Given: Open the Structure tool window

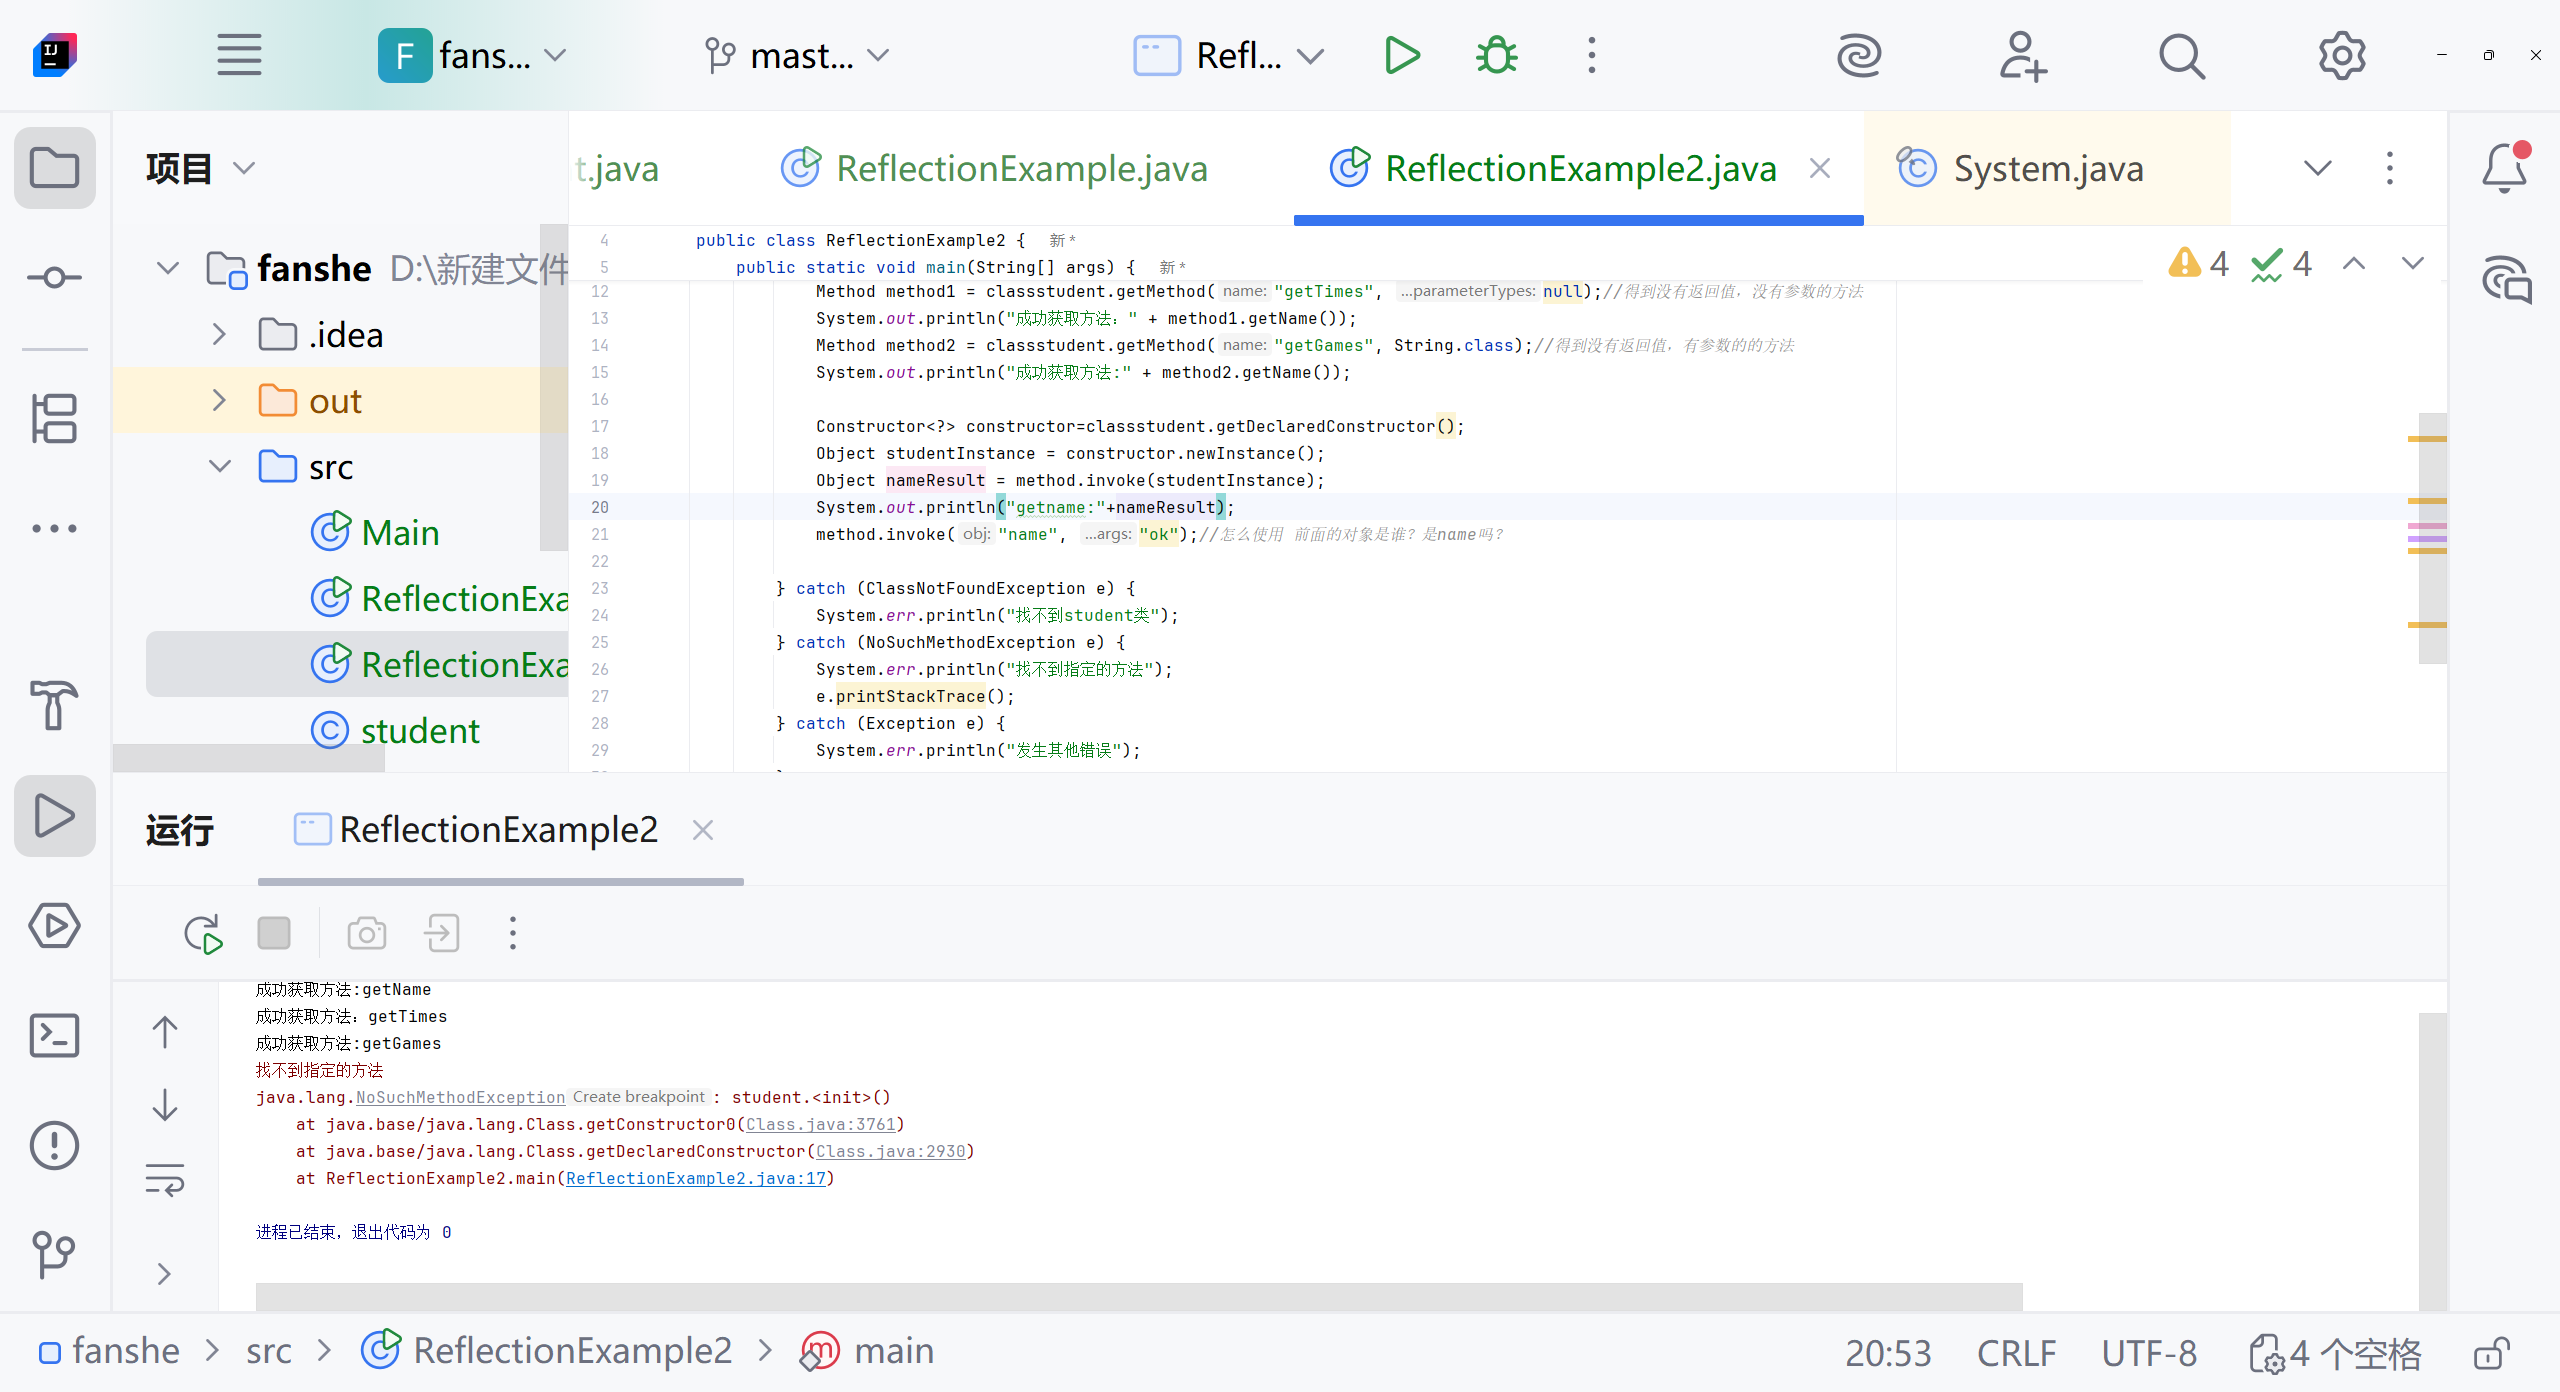Looking at the screenshot, I should click(x=54, y=418).
